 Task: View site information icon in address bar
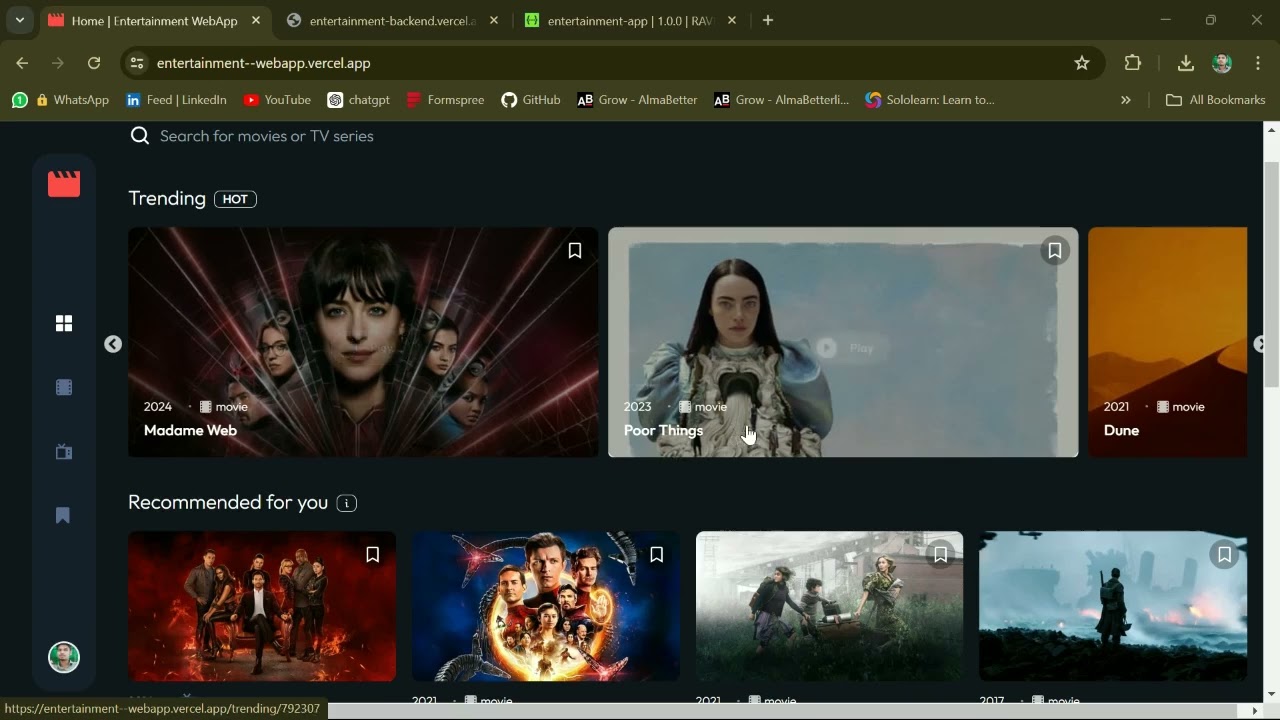[x=137, y=63]
